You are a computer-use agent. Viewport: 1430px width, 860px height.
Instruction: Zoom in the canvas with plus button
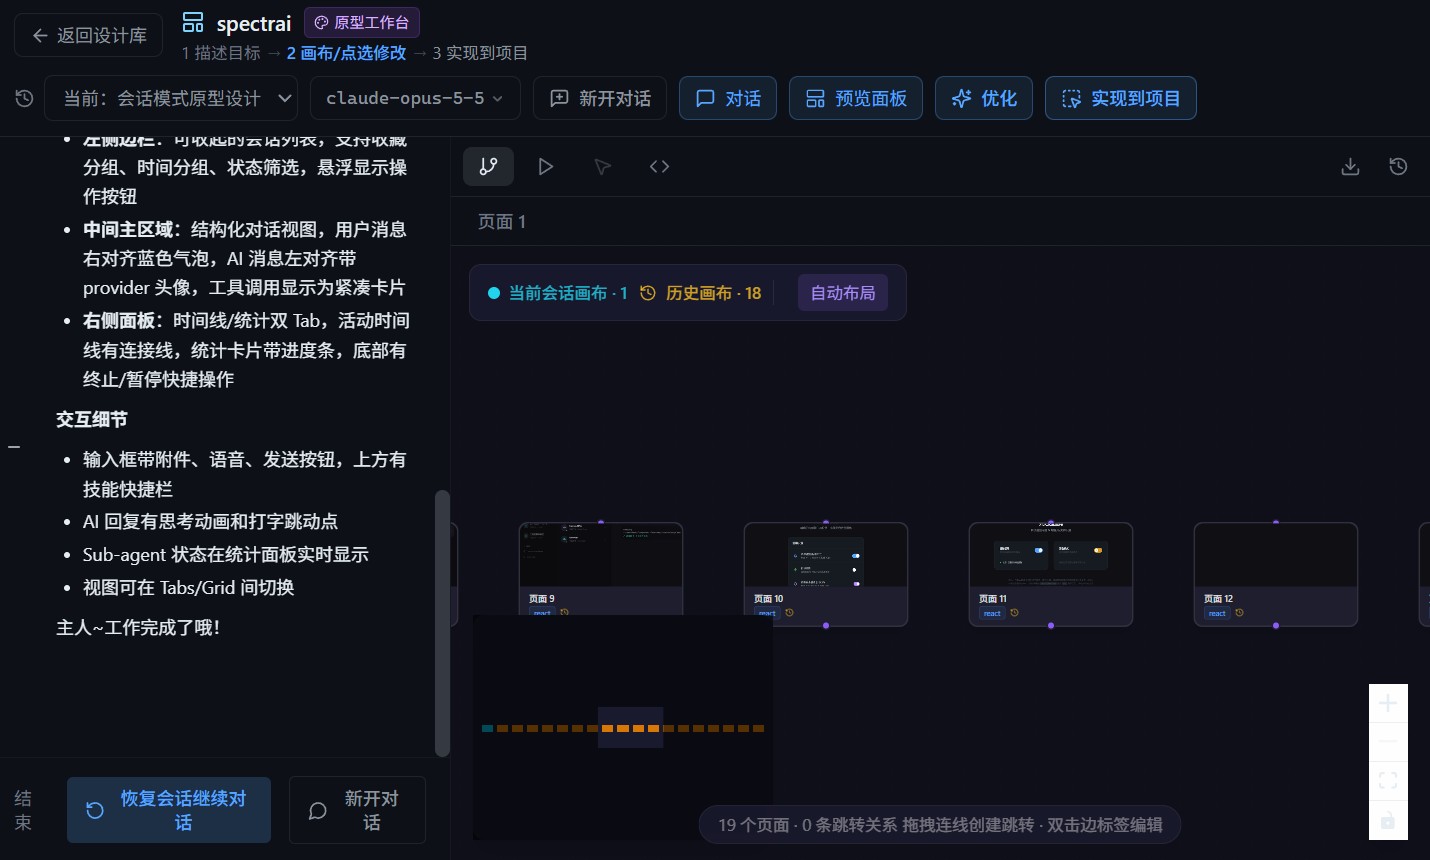click(x=1388, y=703)
